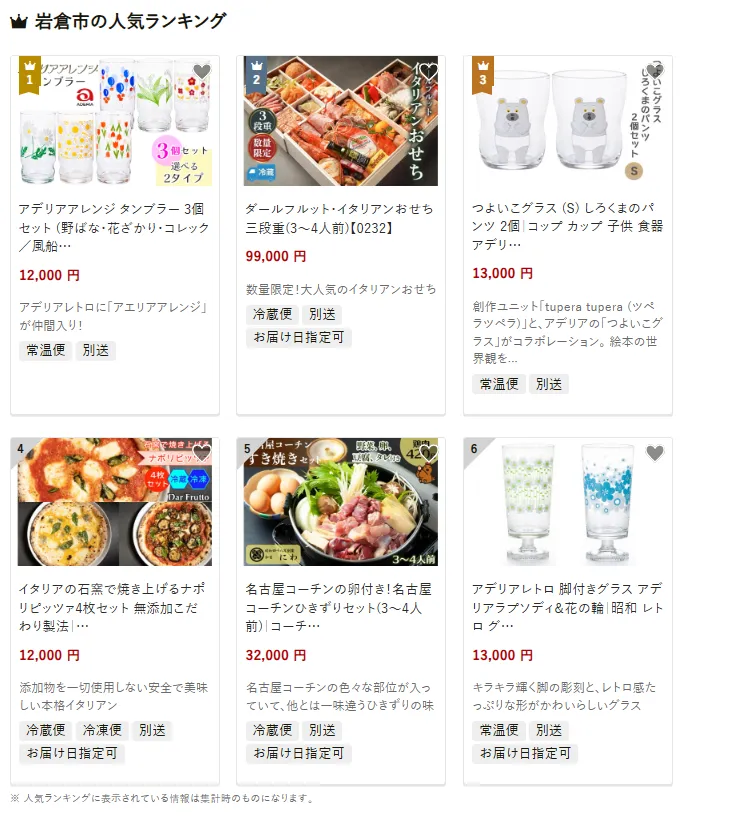This screenshot has width=751, height=823.
Task: Click heart on アデリアレトロ 脚付きグラス
Action: 655,453
